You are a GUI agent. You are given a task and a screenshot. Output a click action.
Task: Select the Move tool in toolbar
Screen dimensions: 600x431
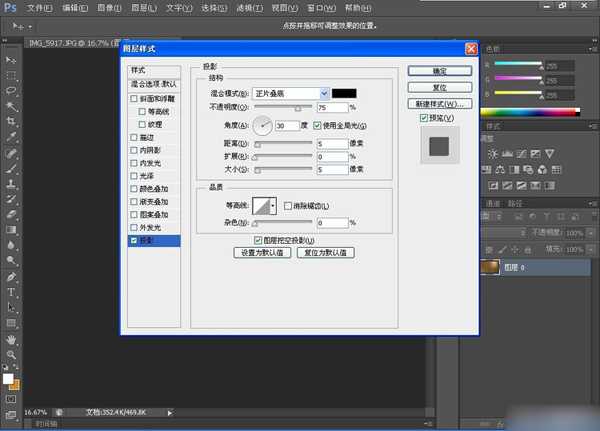(11, 60)
